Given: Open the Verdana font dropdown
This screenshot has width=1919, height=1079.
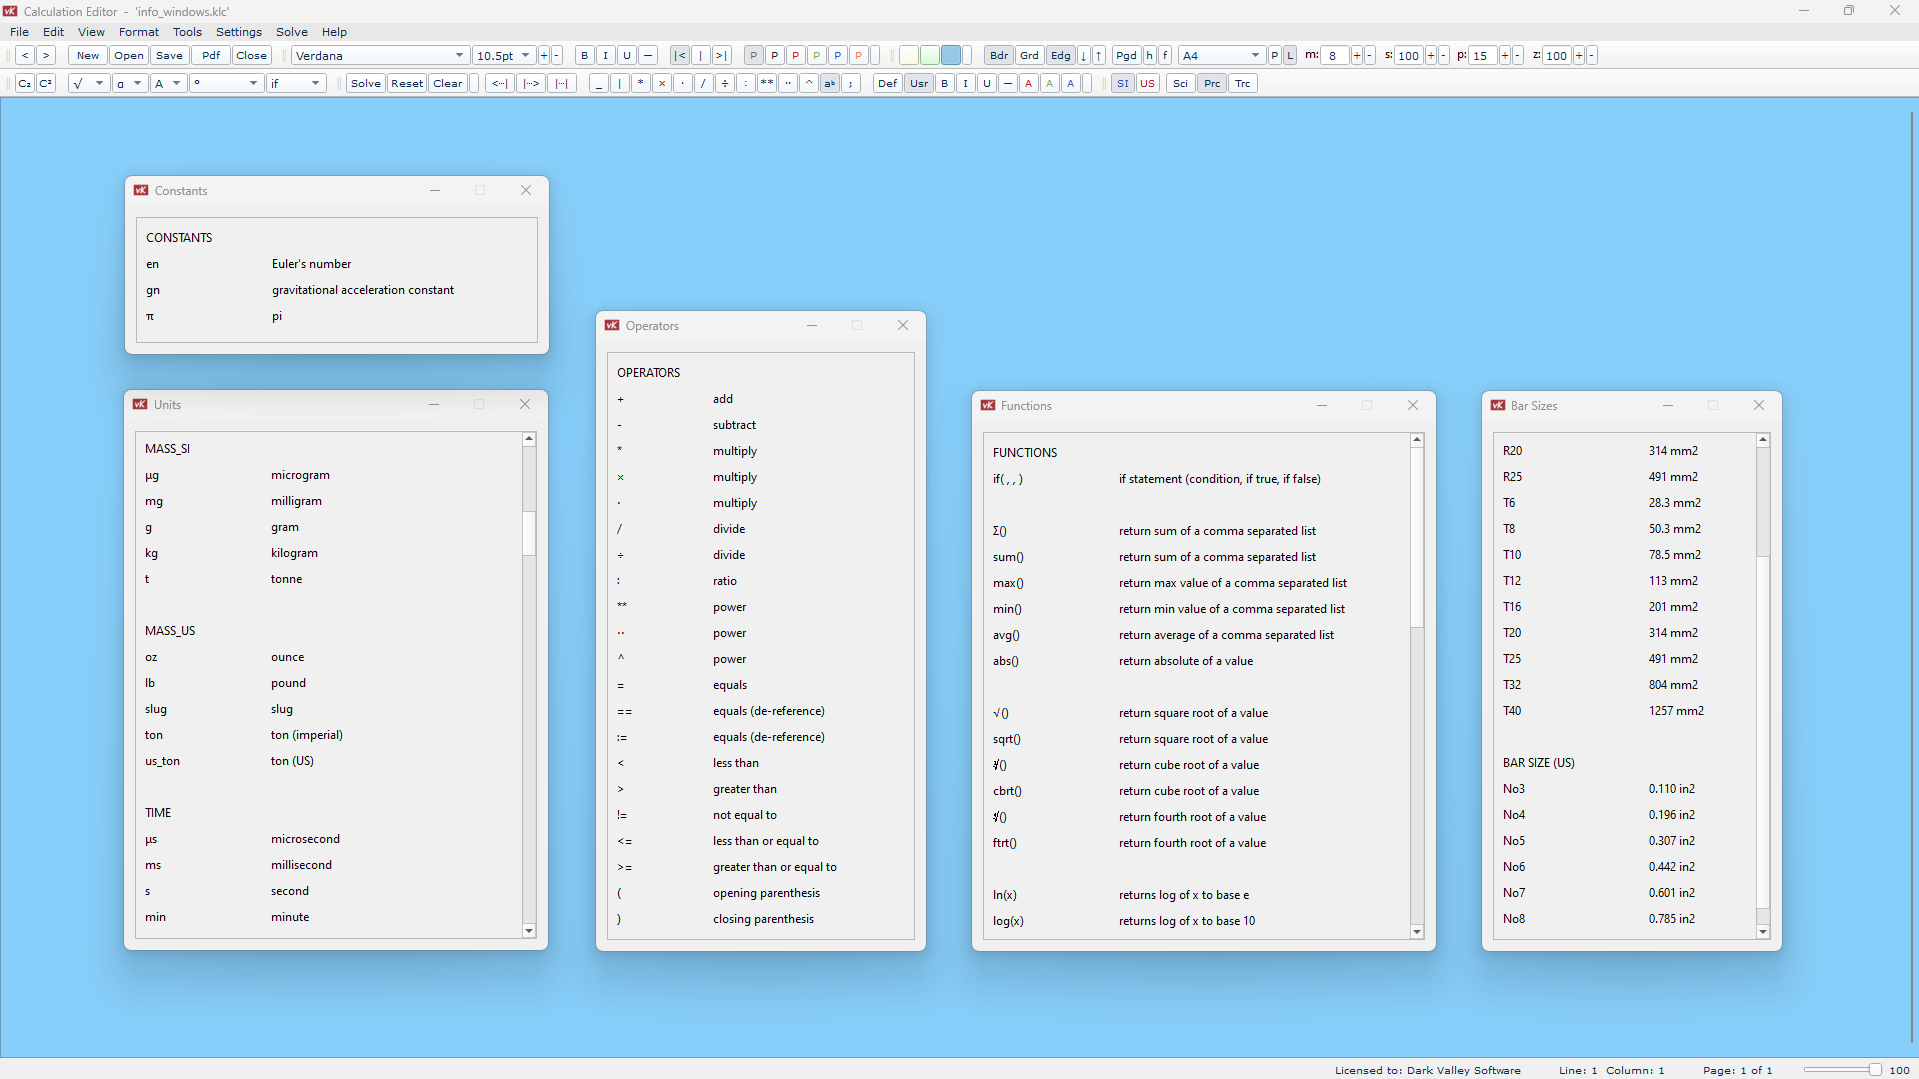Looking at the screenshot, I should click(x=380, y=56).
